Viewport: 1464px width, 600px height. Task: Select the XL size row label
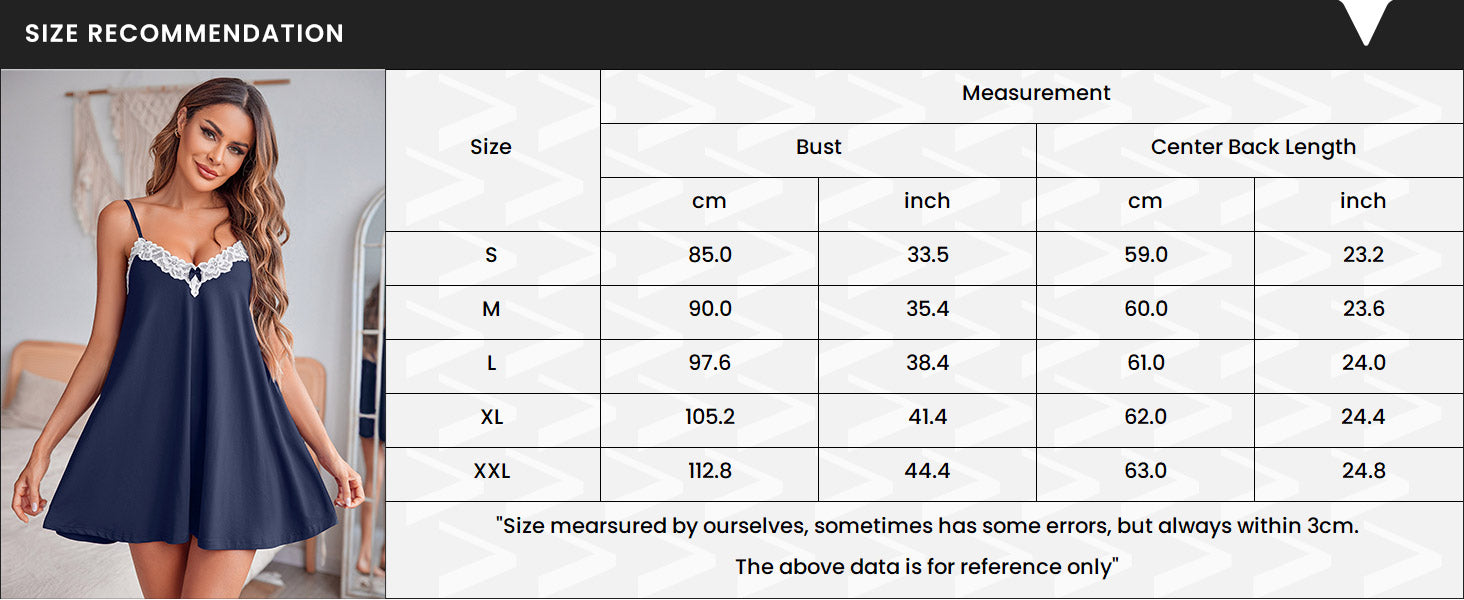click(x=491, y=417)
